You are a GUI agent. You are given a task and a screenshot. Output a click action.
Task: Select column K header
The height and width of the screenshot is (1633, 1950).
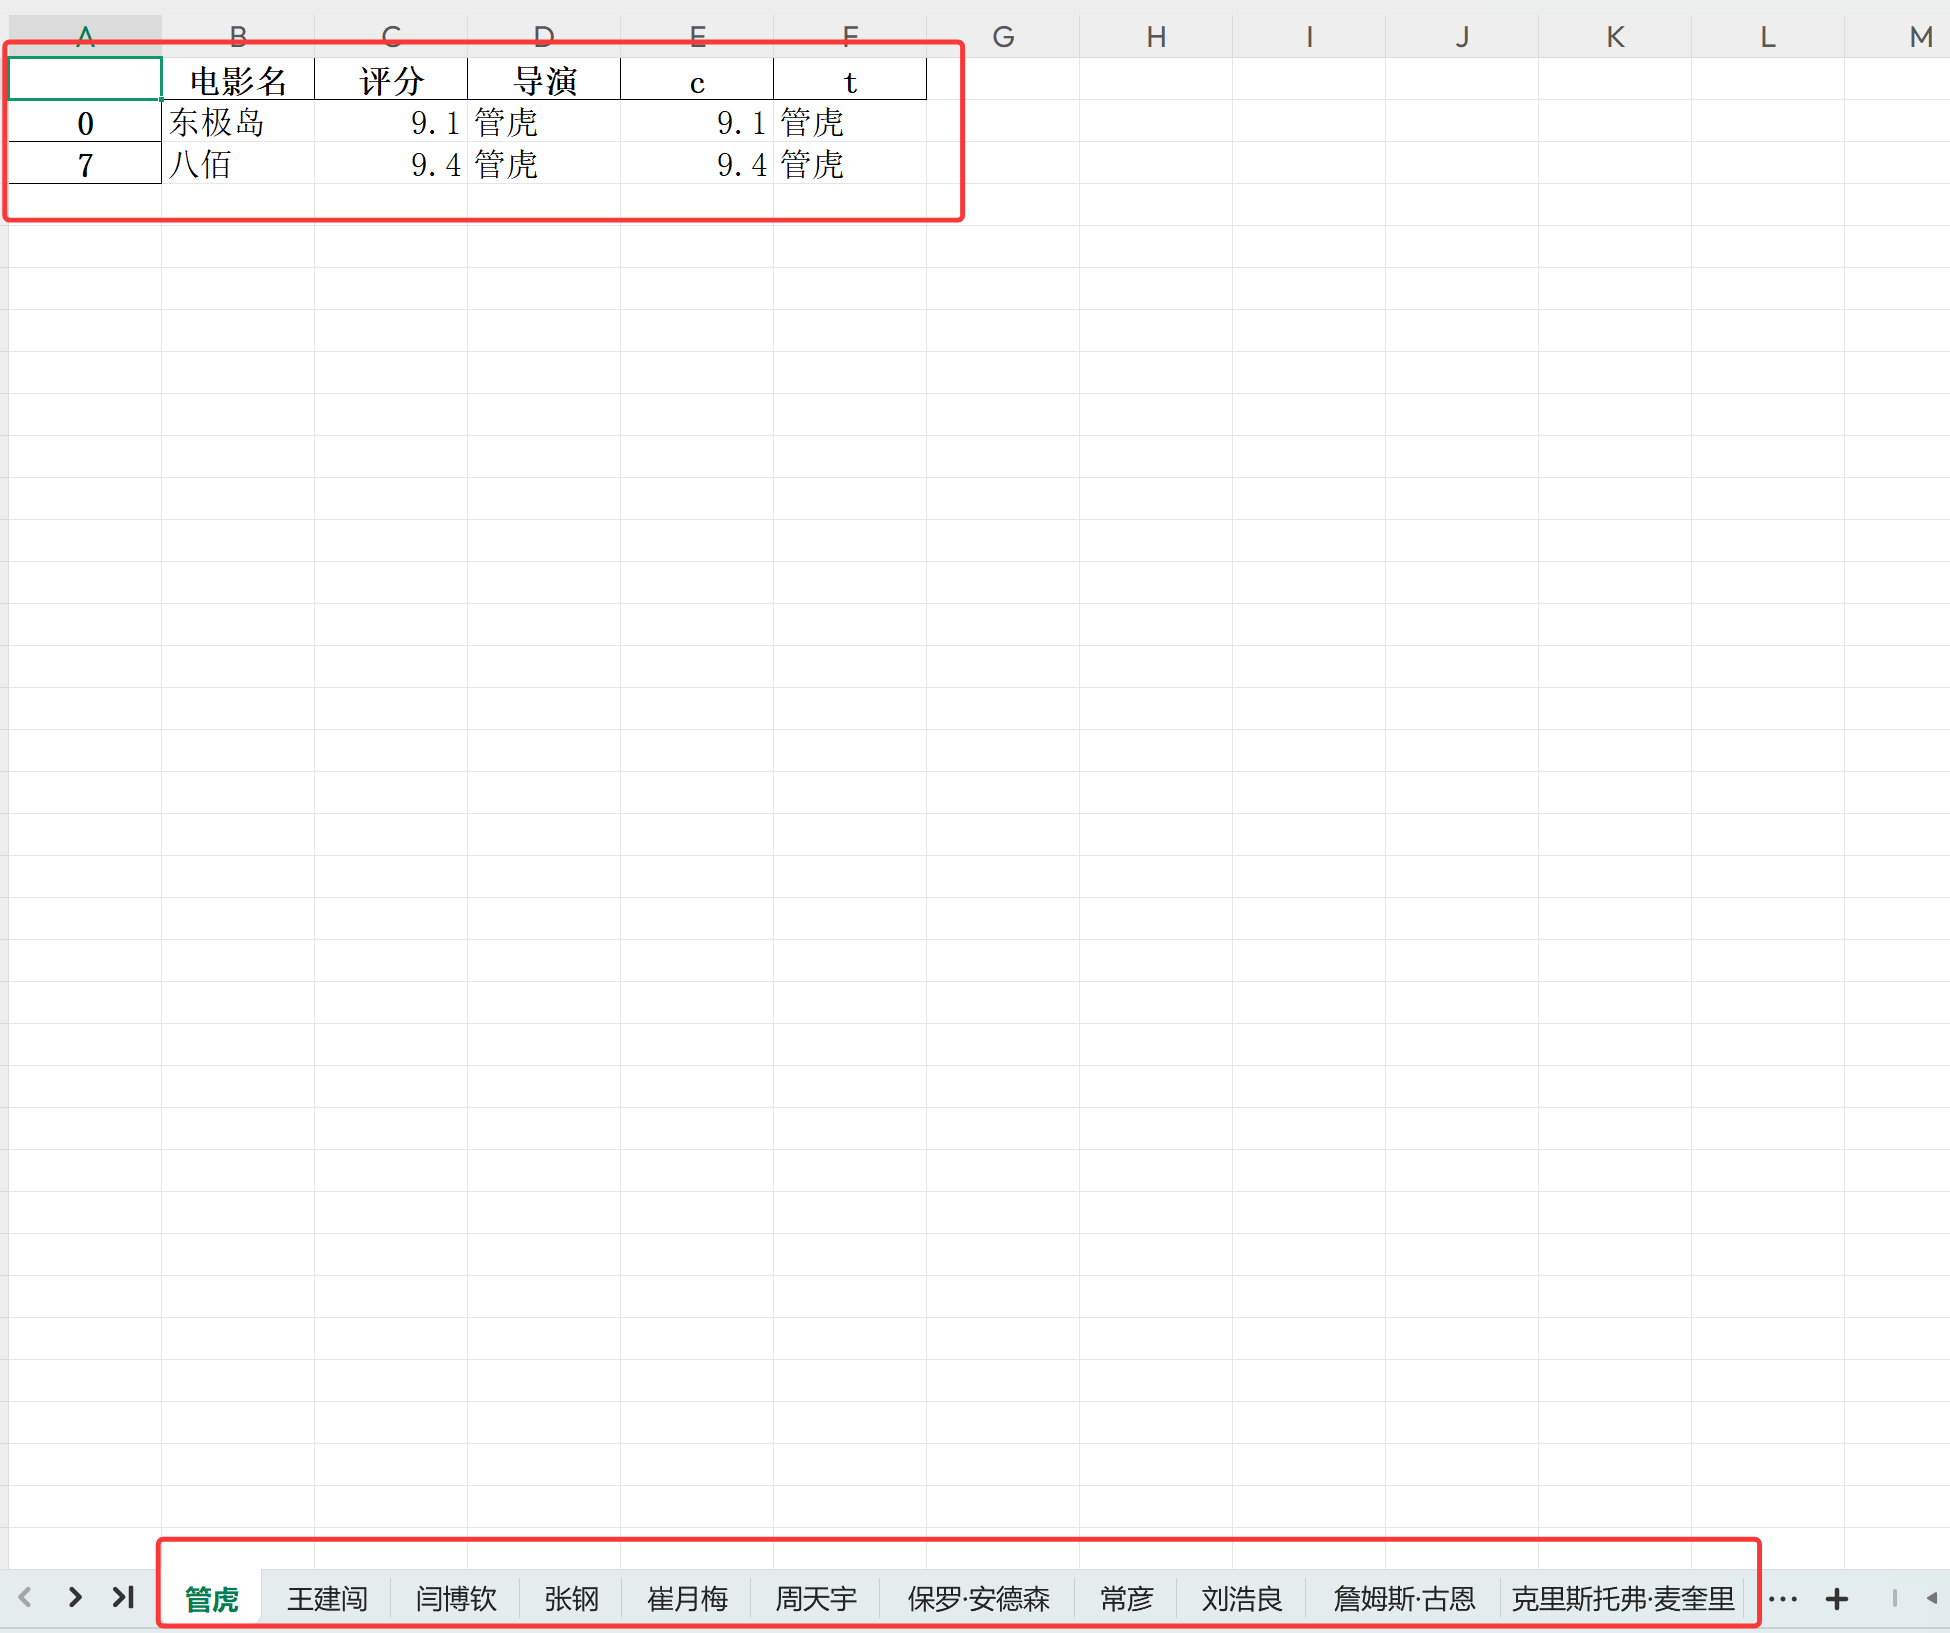[1615, 37]
